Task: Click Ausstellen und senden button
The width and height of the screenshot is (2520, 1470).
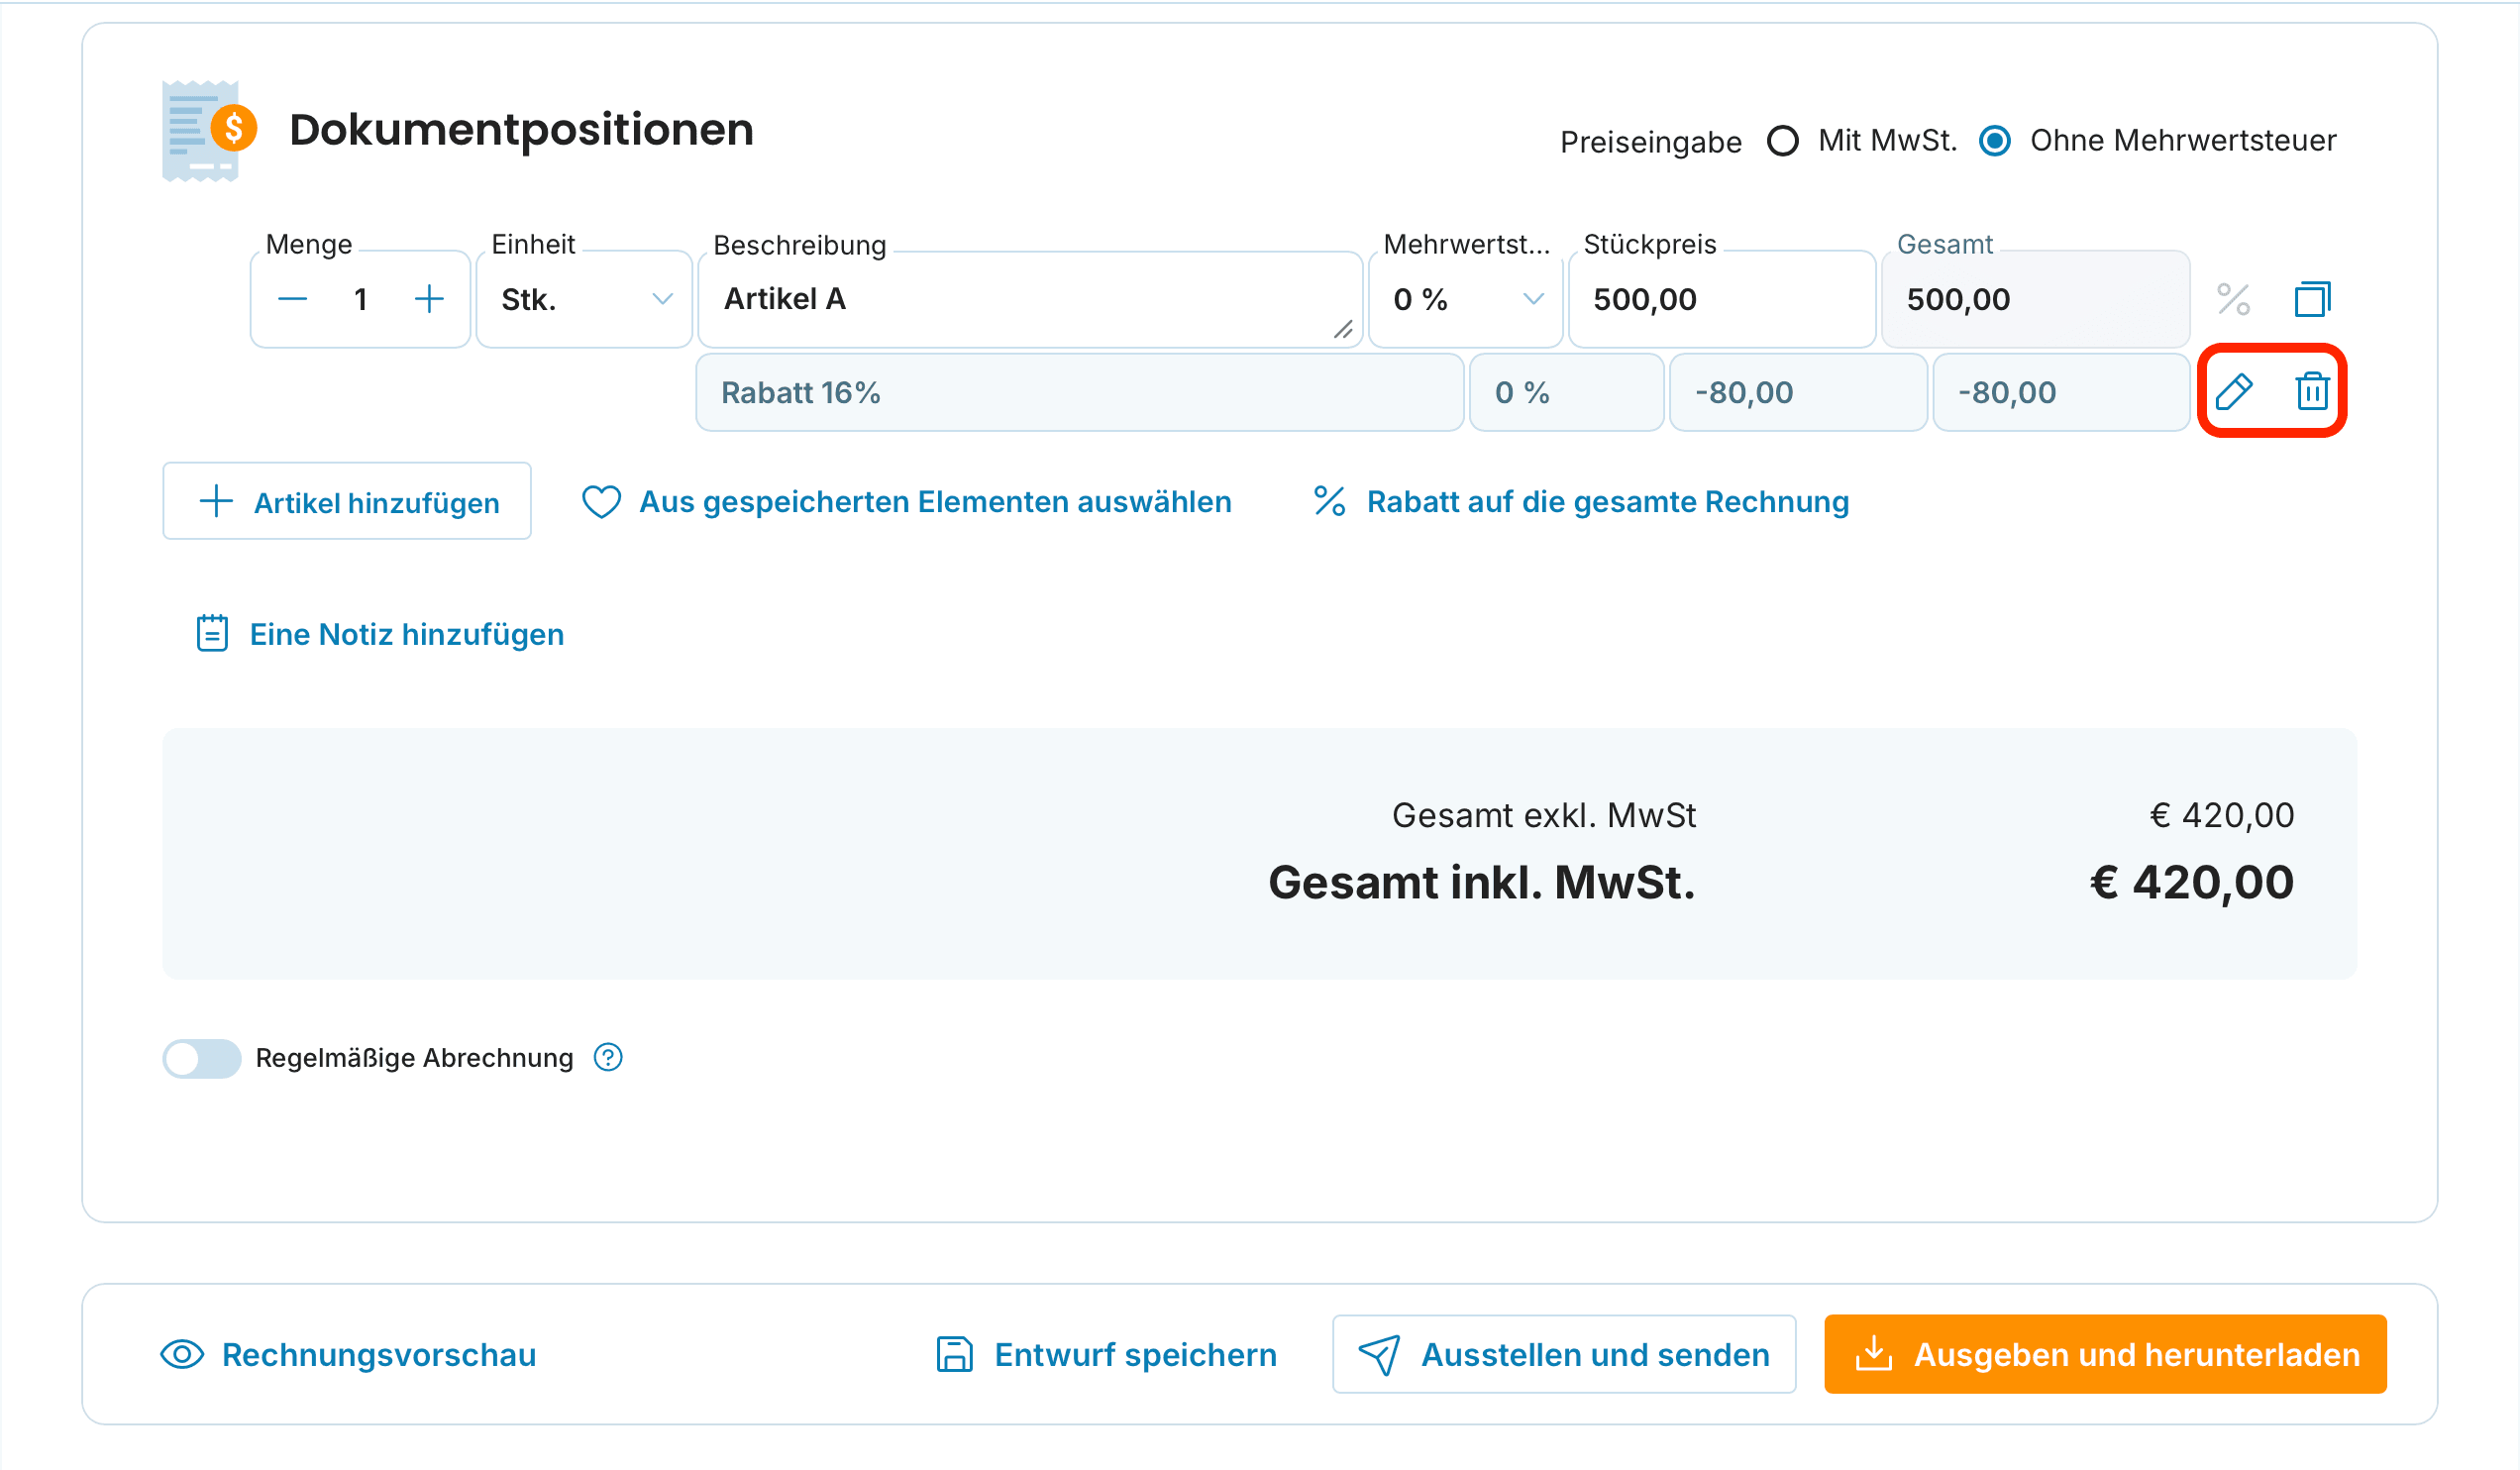Action: [x=1564, y=1355]
